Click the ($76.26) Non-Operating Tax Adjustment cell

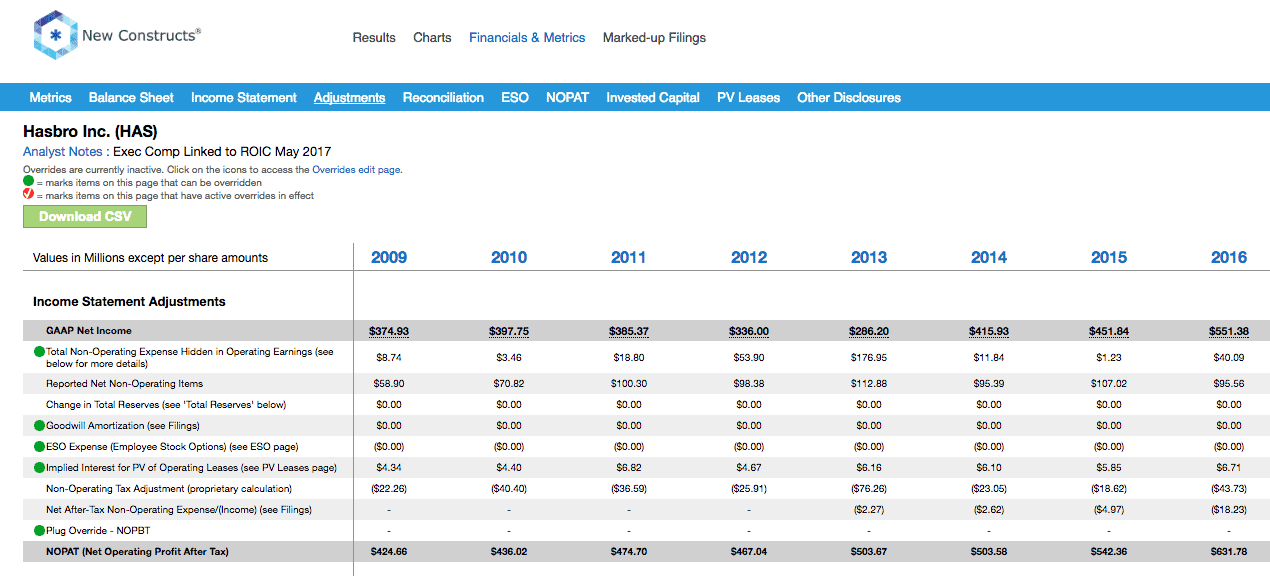(869, 489)
